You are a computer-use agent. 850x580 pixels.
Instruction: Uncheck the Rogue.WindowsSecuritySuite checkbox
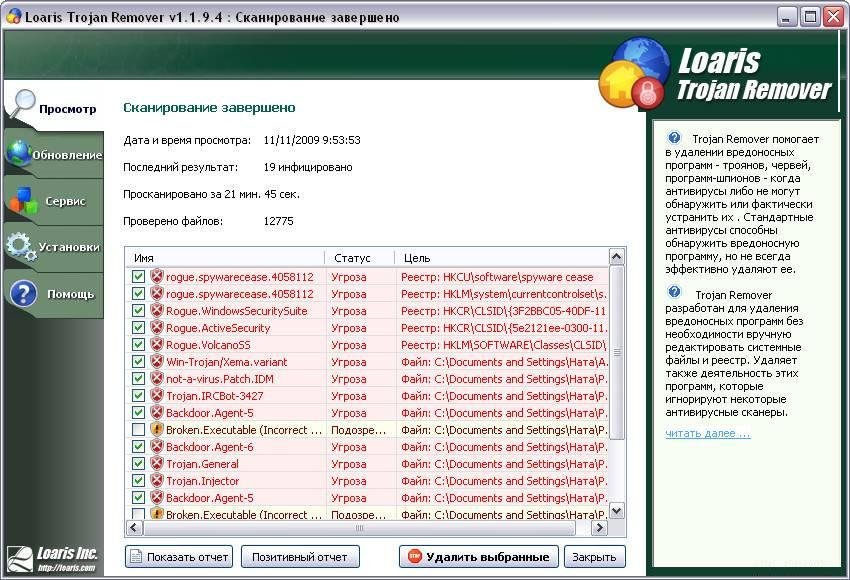point(138,311)
